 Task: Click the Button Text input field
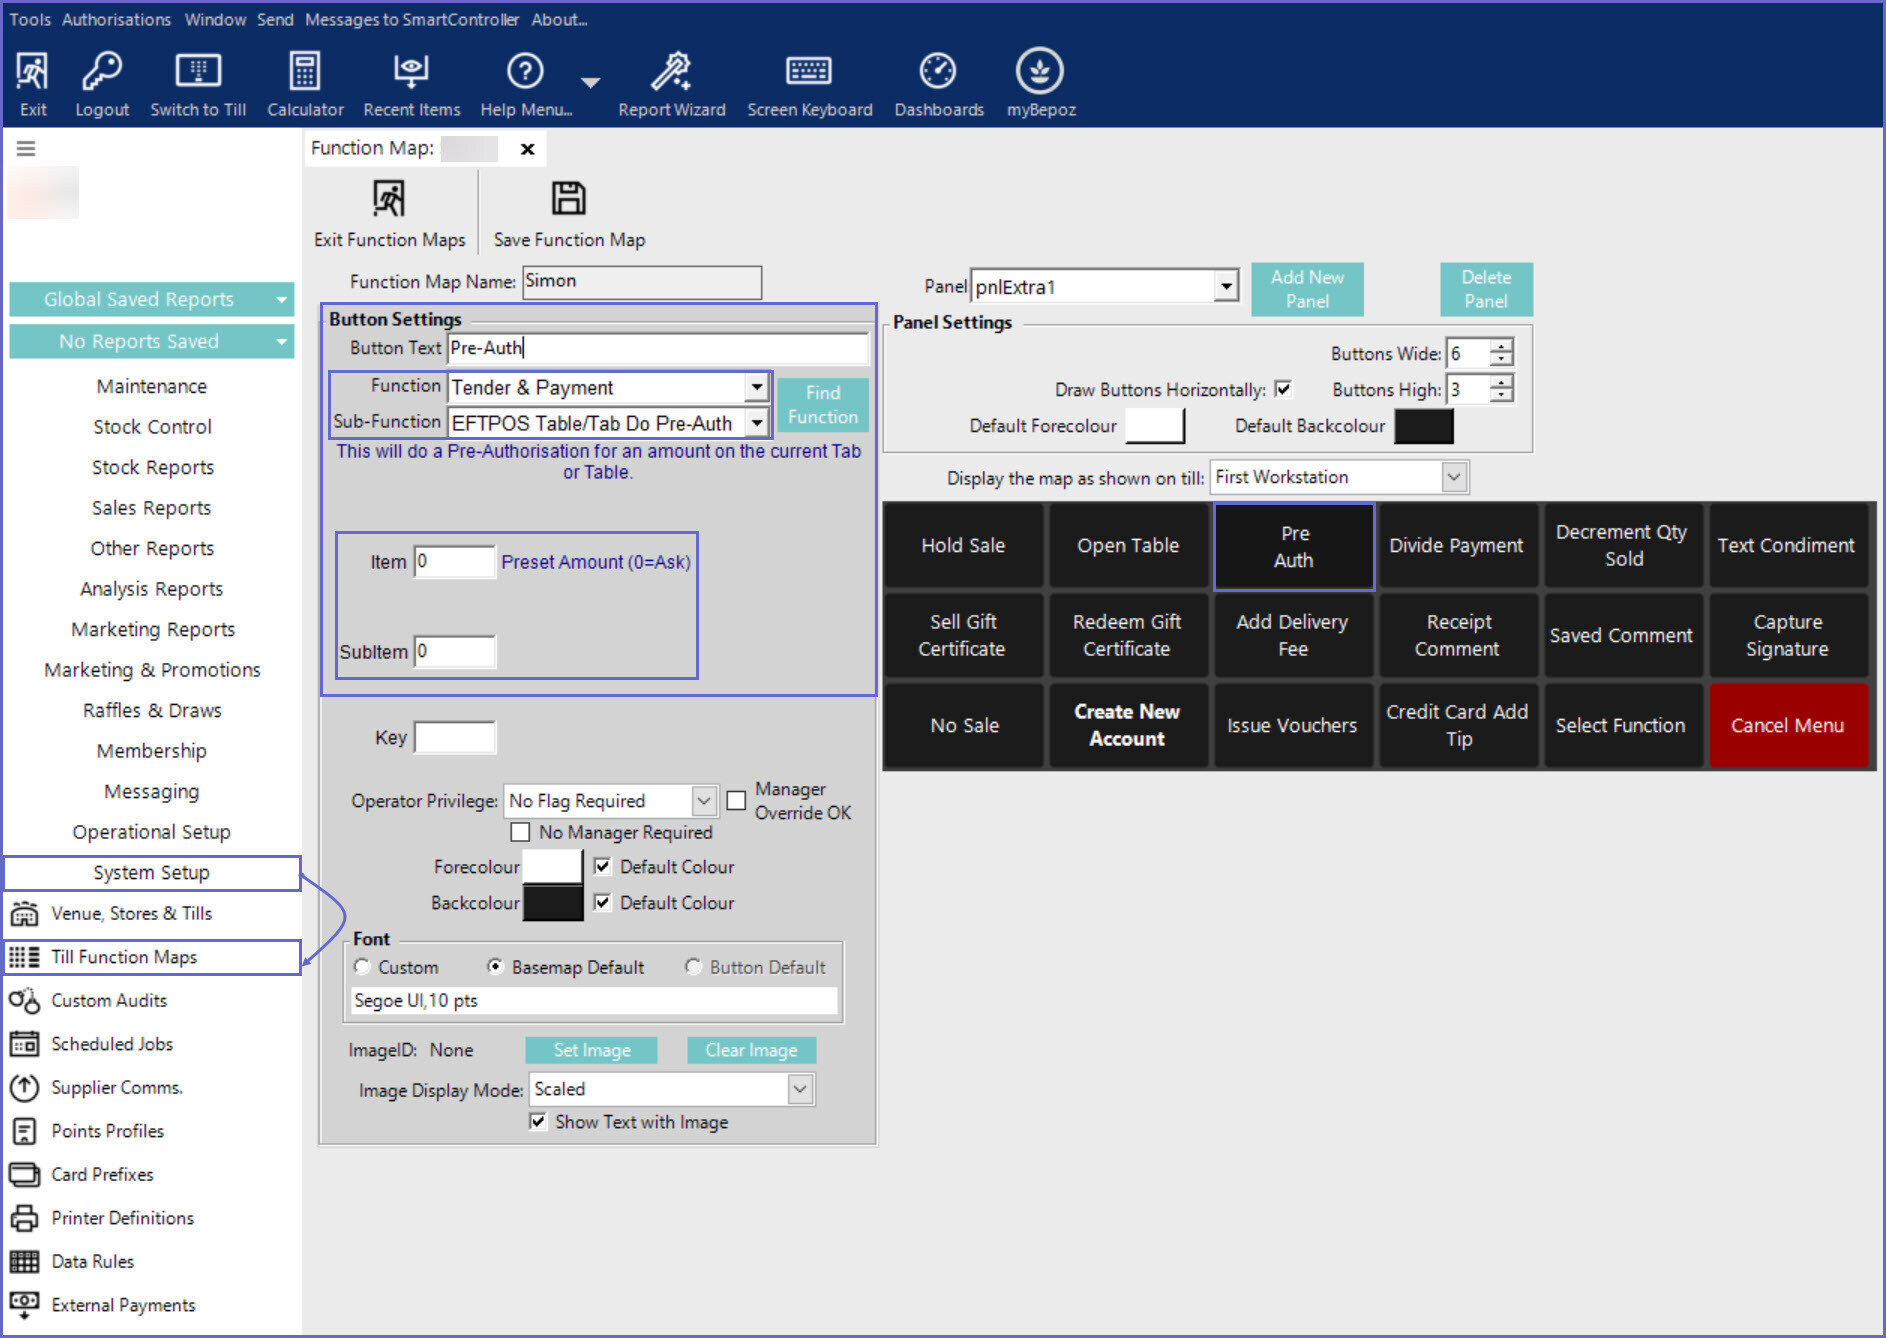pos(657,348)
